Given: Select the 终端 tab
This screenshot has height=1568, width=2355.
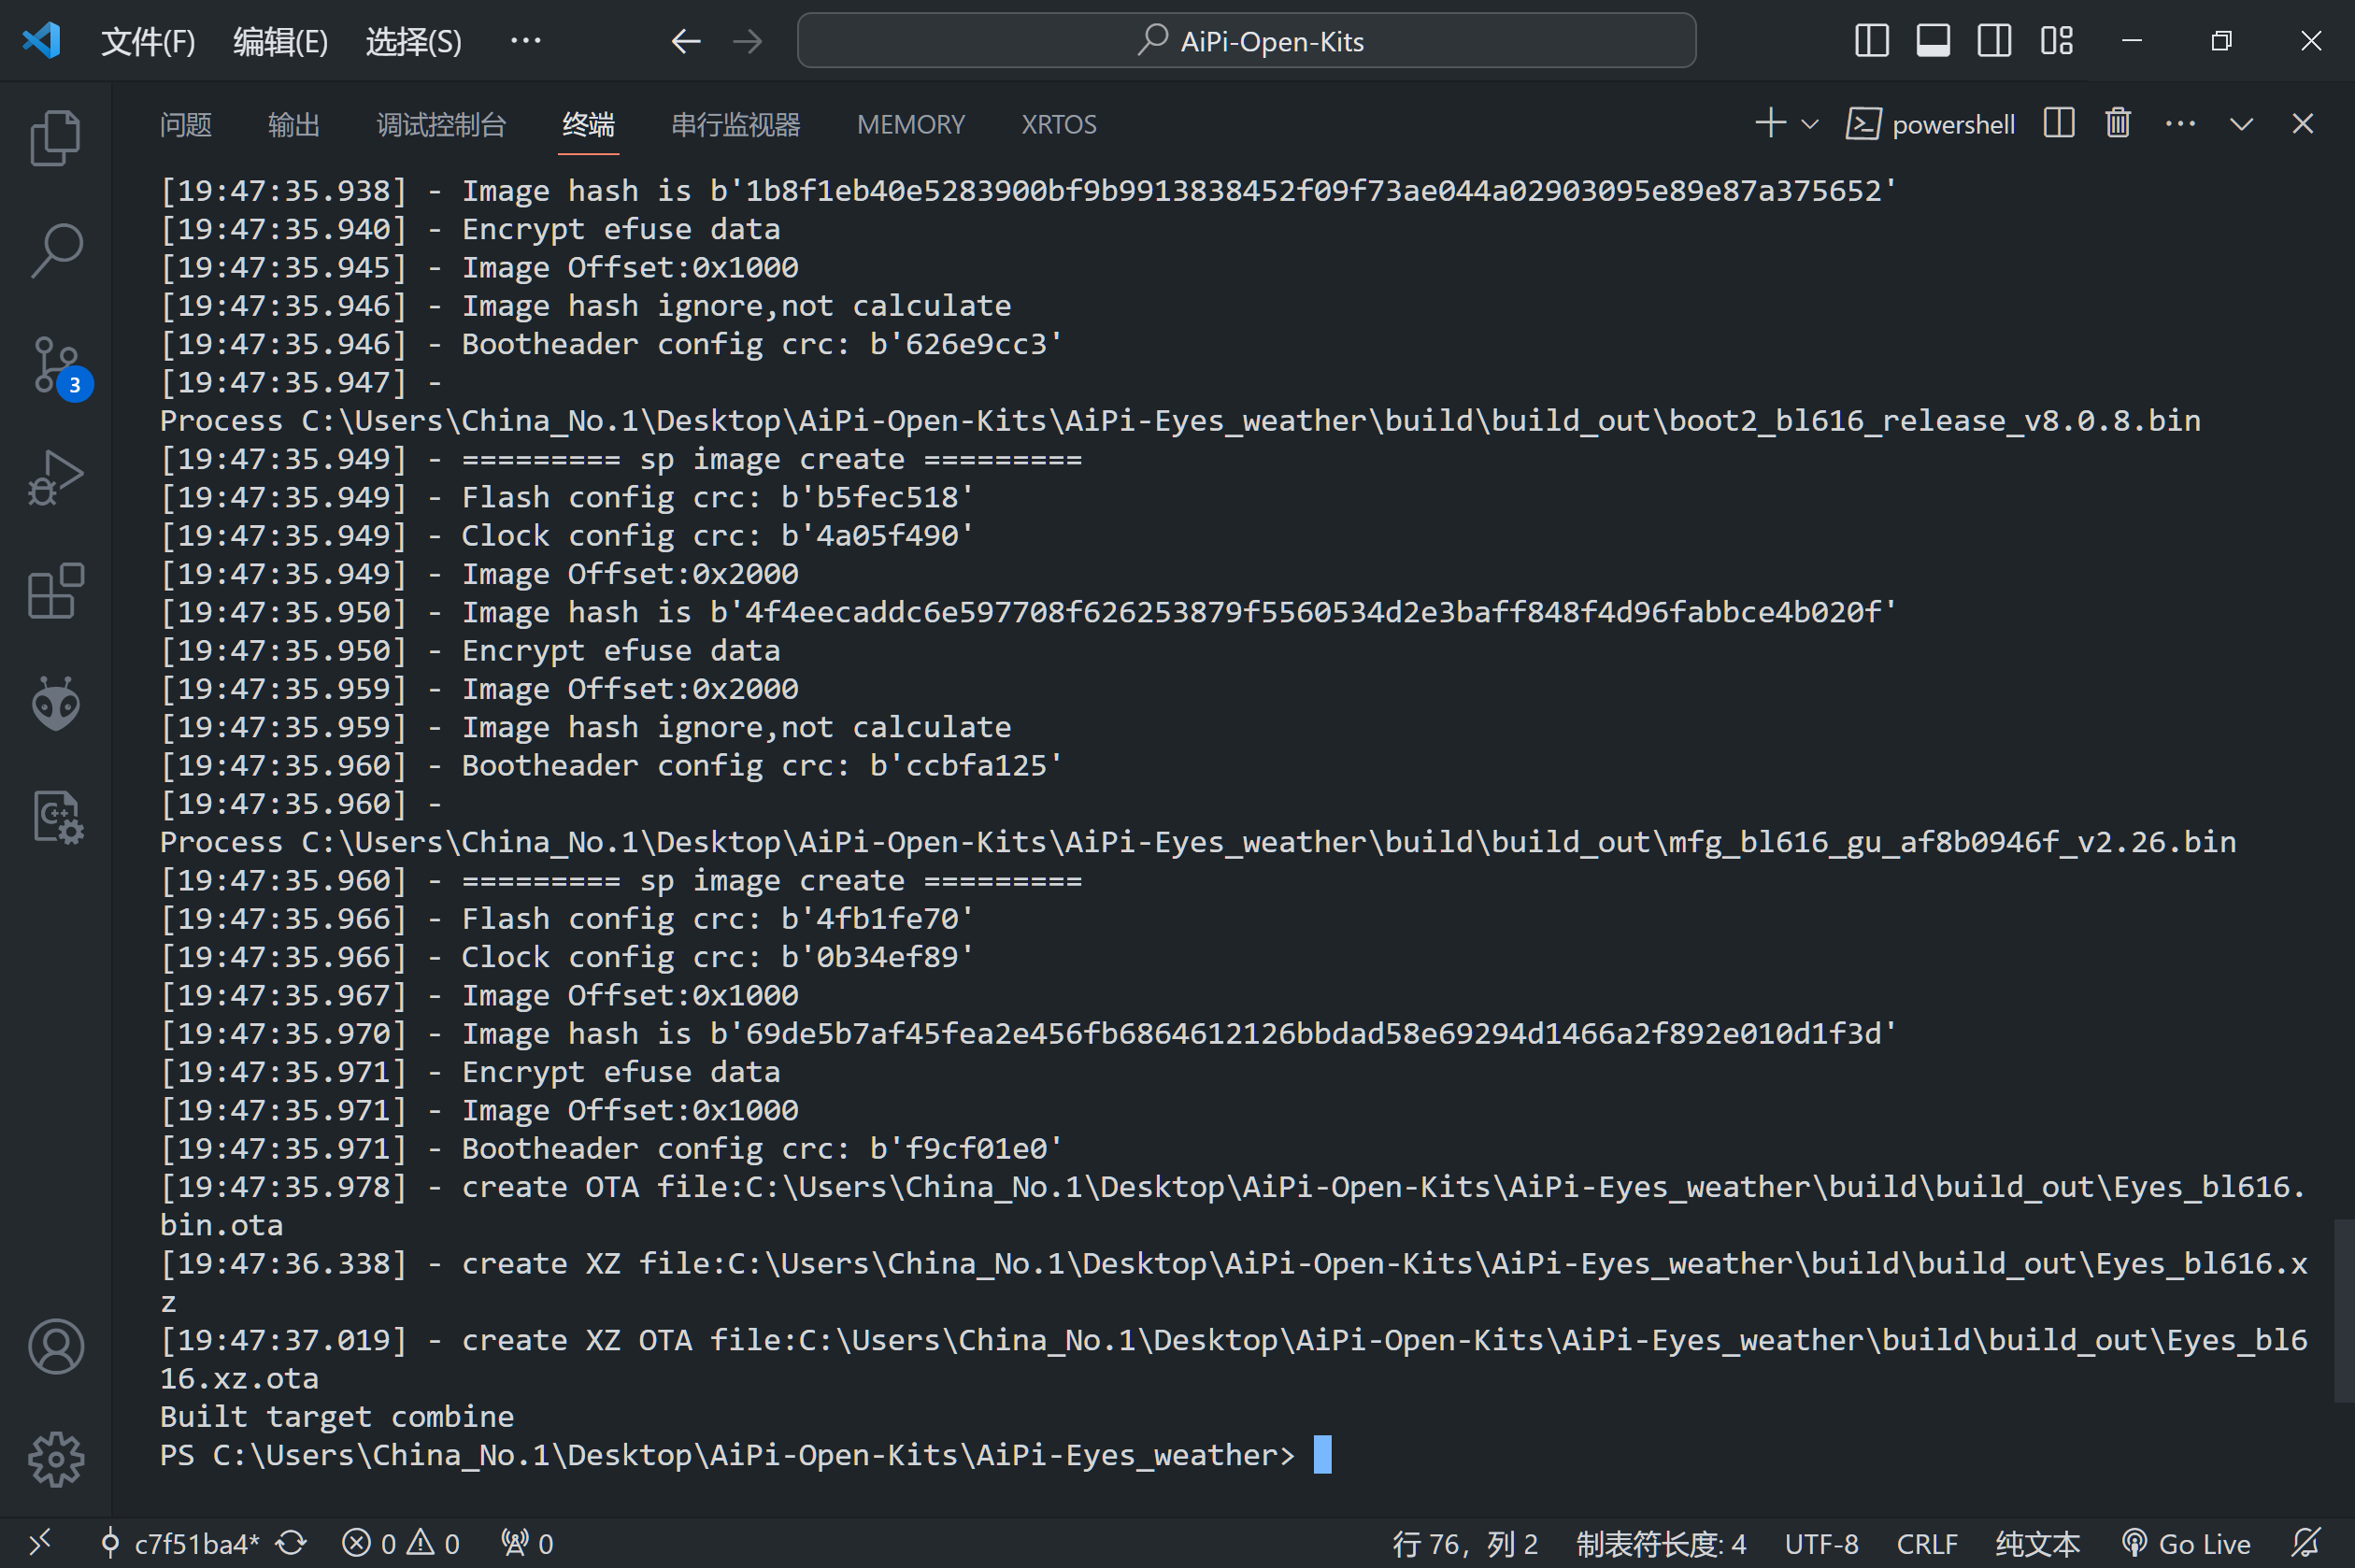Looking at the screenshot, I should [x=588, y=125].
